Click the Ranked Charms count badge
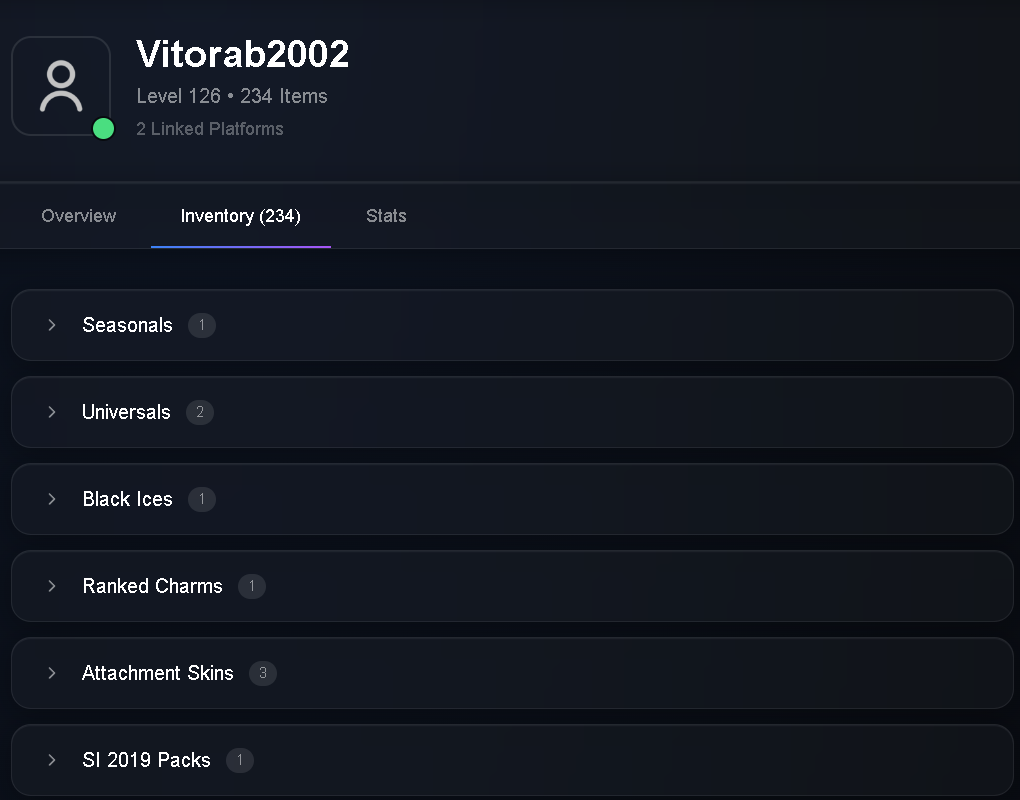This screenshot has width=1020, height=800. (252, 586)
